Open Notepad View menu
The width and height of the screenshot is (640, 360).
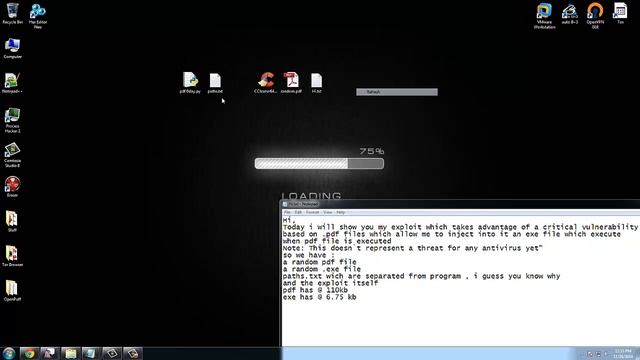328,212
